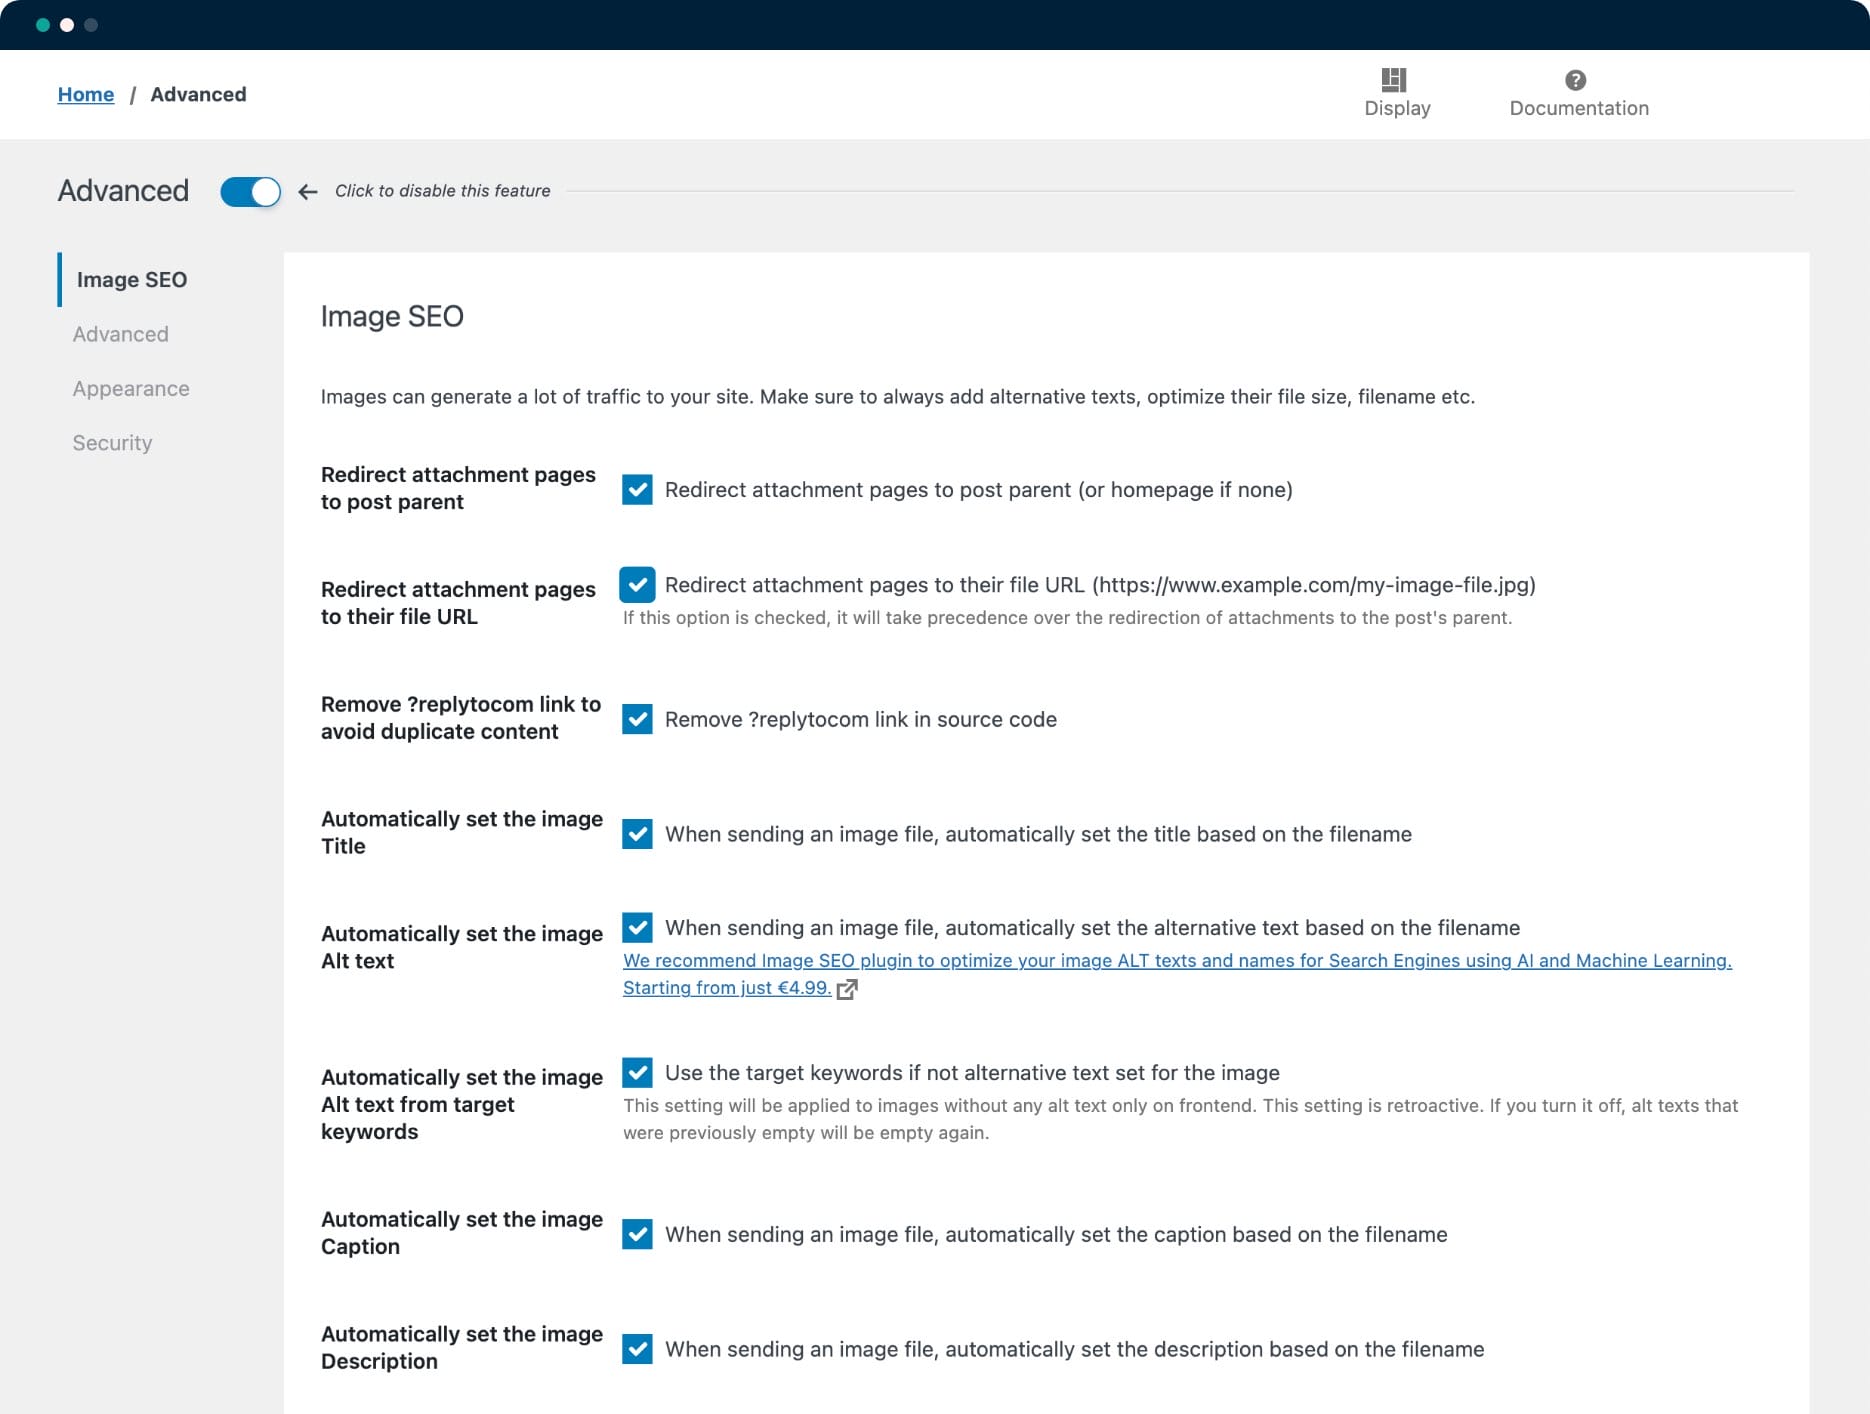Click the Home breadcrumb link
Viewport: 1870px width, 1414px height.
tap(86, 94)
